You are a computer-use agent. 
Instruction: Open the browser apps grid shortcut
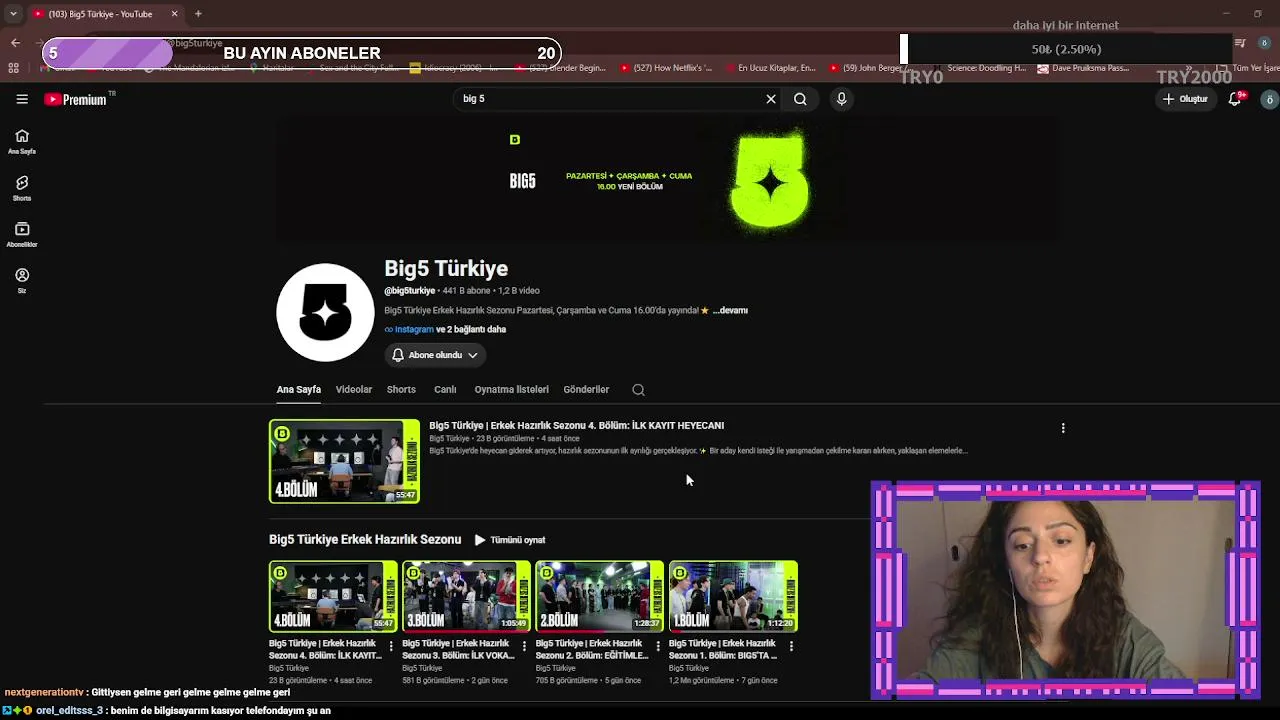click(x=13, y=68)
